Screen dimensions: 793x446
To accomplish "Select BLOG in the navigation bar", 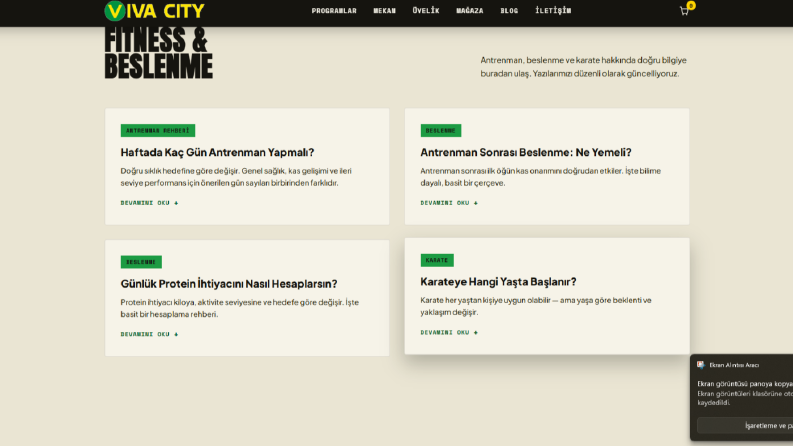I will [509, 11].
